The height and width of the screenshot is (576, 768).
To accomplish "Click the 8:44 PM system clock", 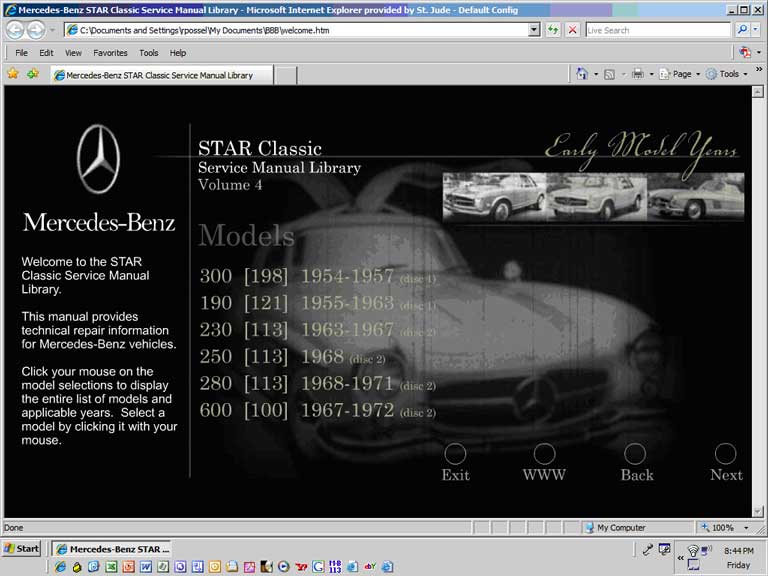I will click(x=739, y=551).
